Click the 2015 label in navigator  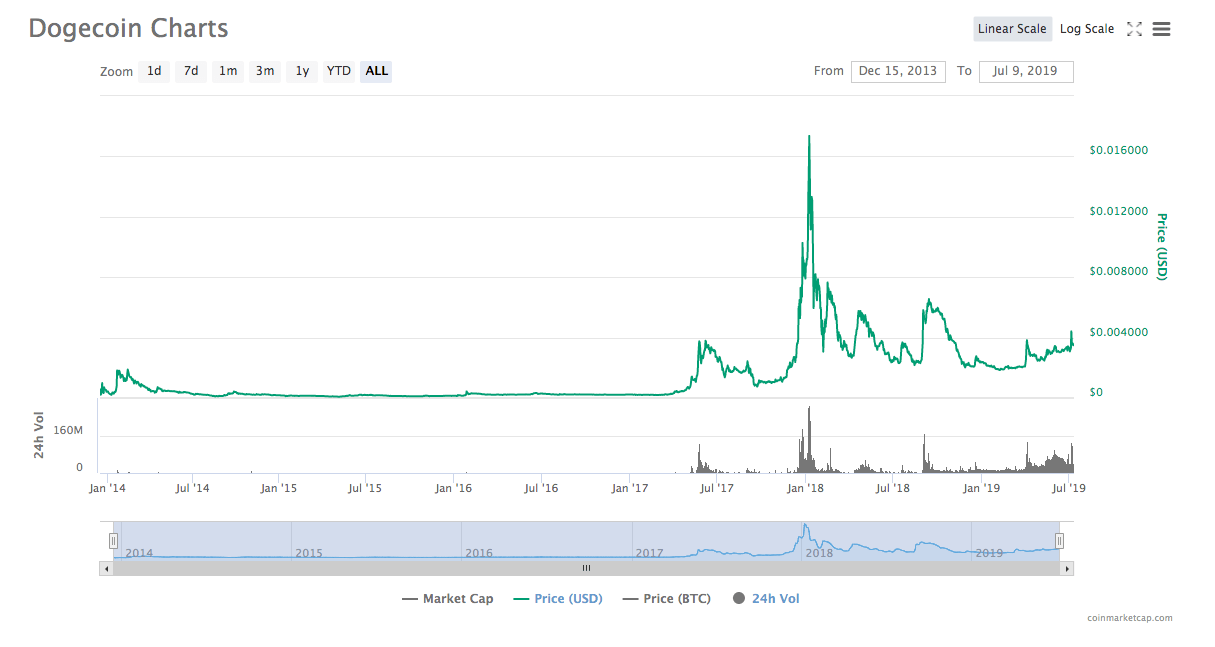coord(309,553)
